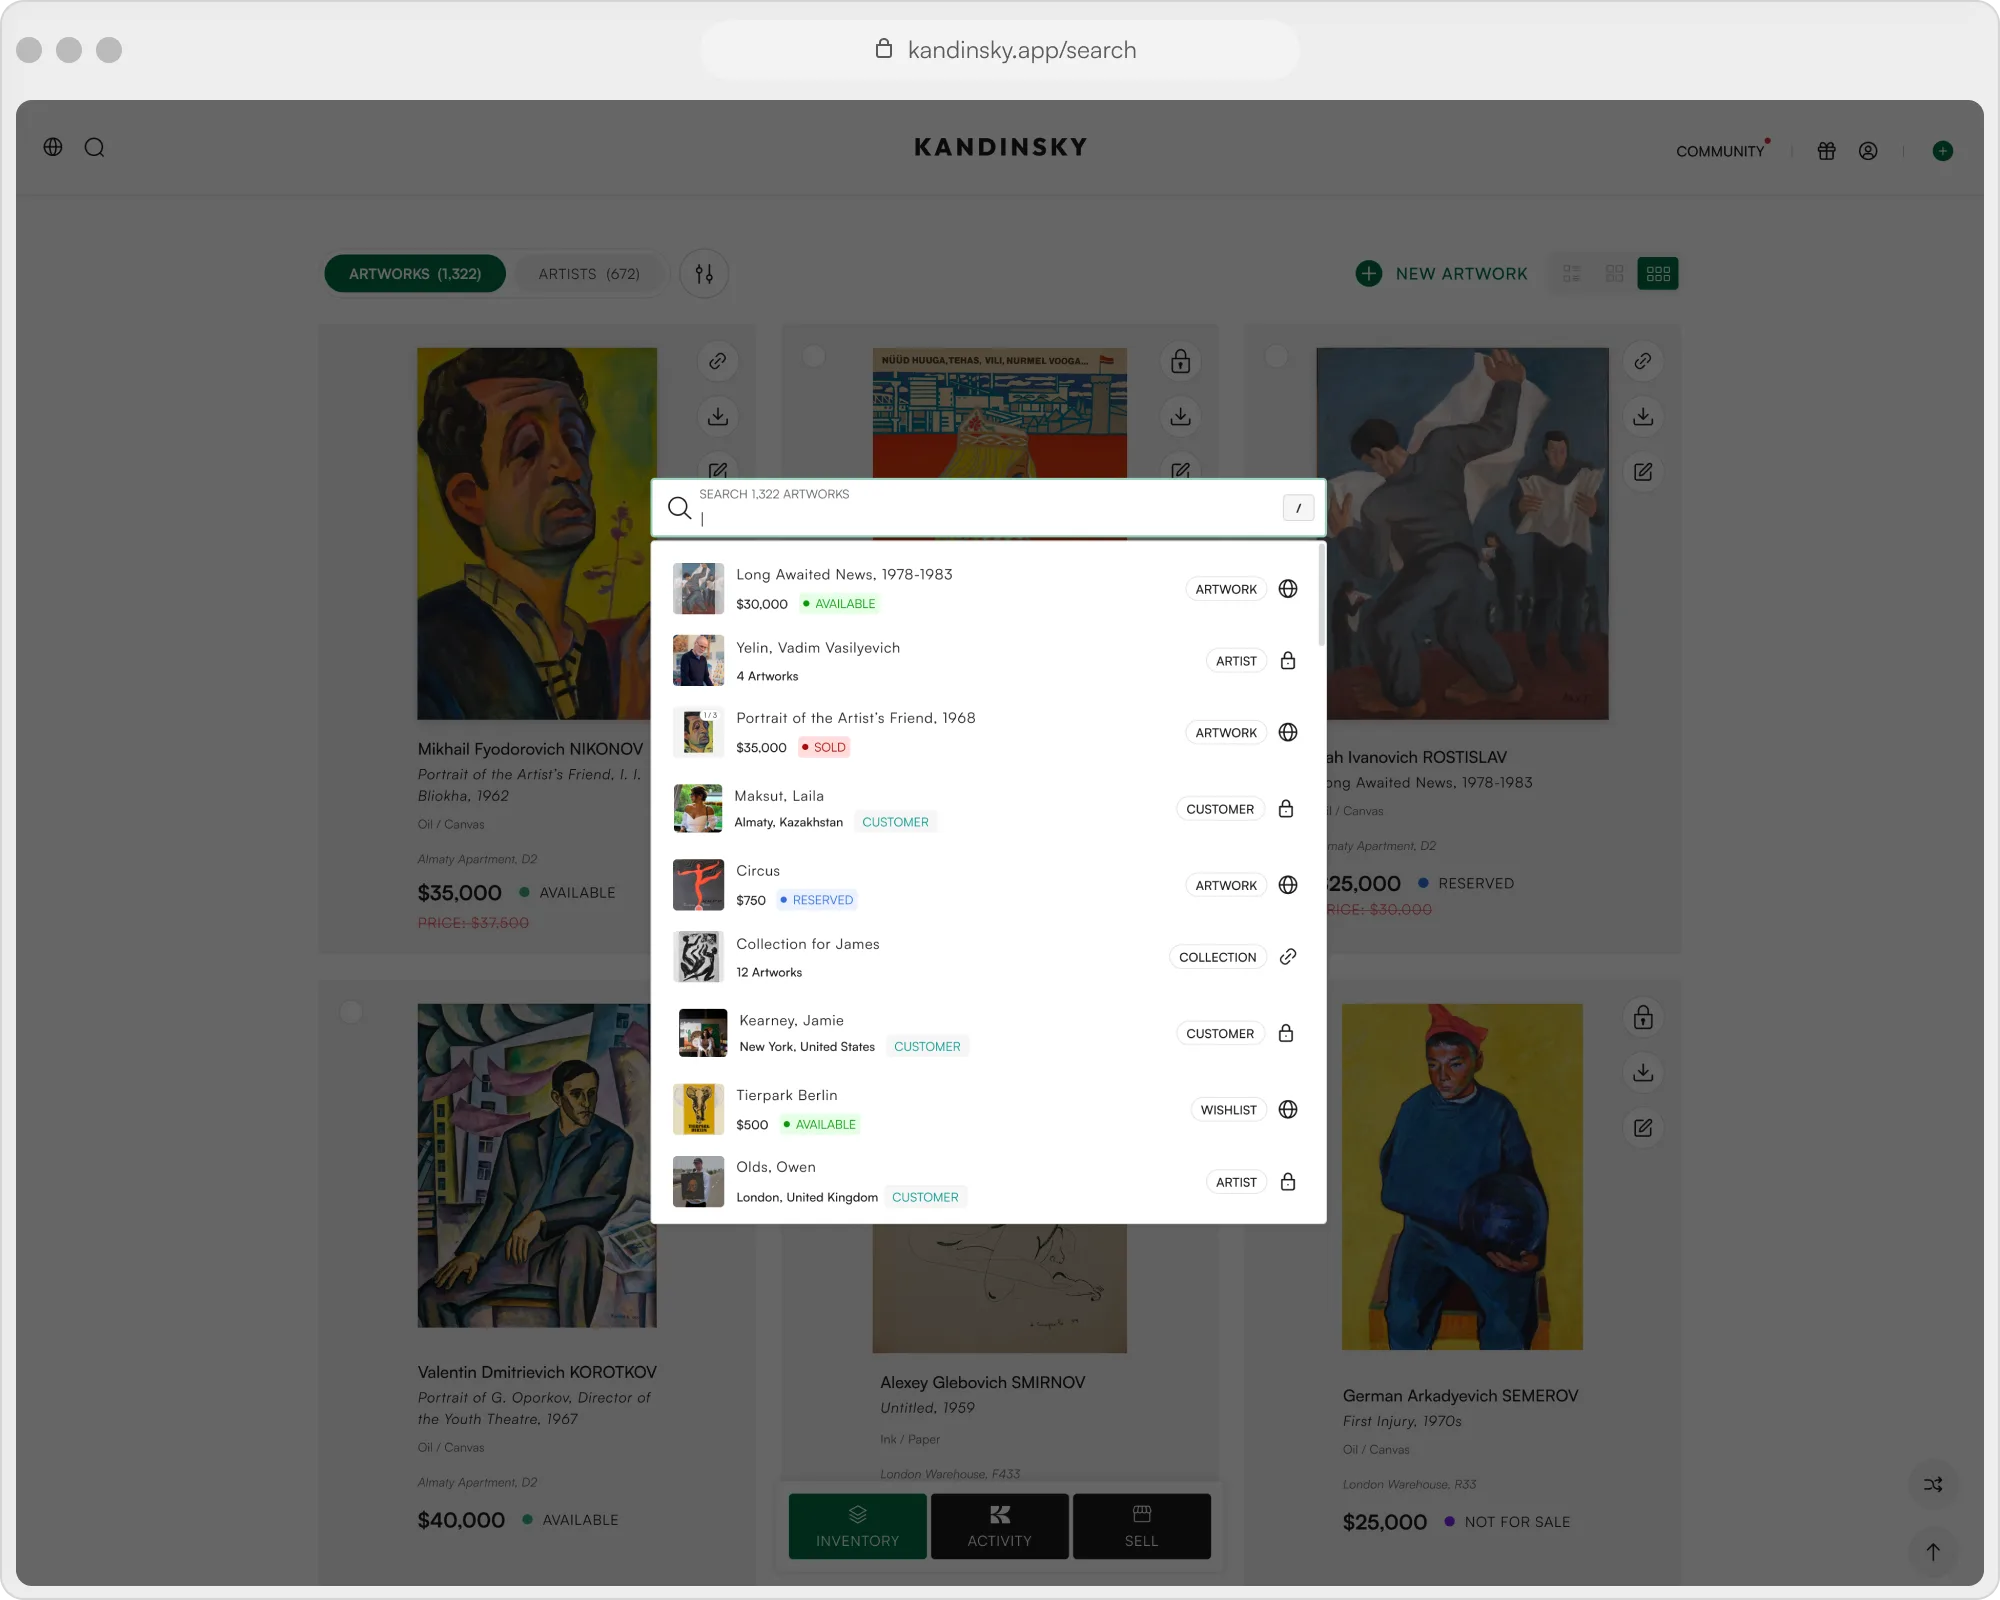Click globe icon on Tierpark Berlin result
Screen dimensions: 2000x1600
pos(1288,1110)
